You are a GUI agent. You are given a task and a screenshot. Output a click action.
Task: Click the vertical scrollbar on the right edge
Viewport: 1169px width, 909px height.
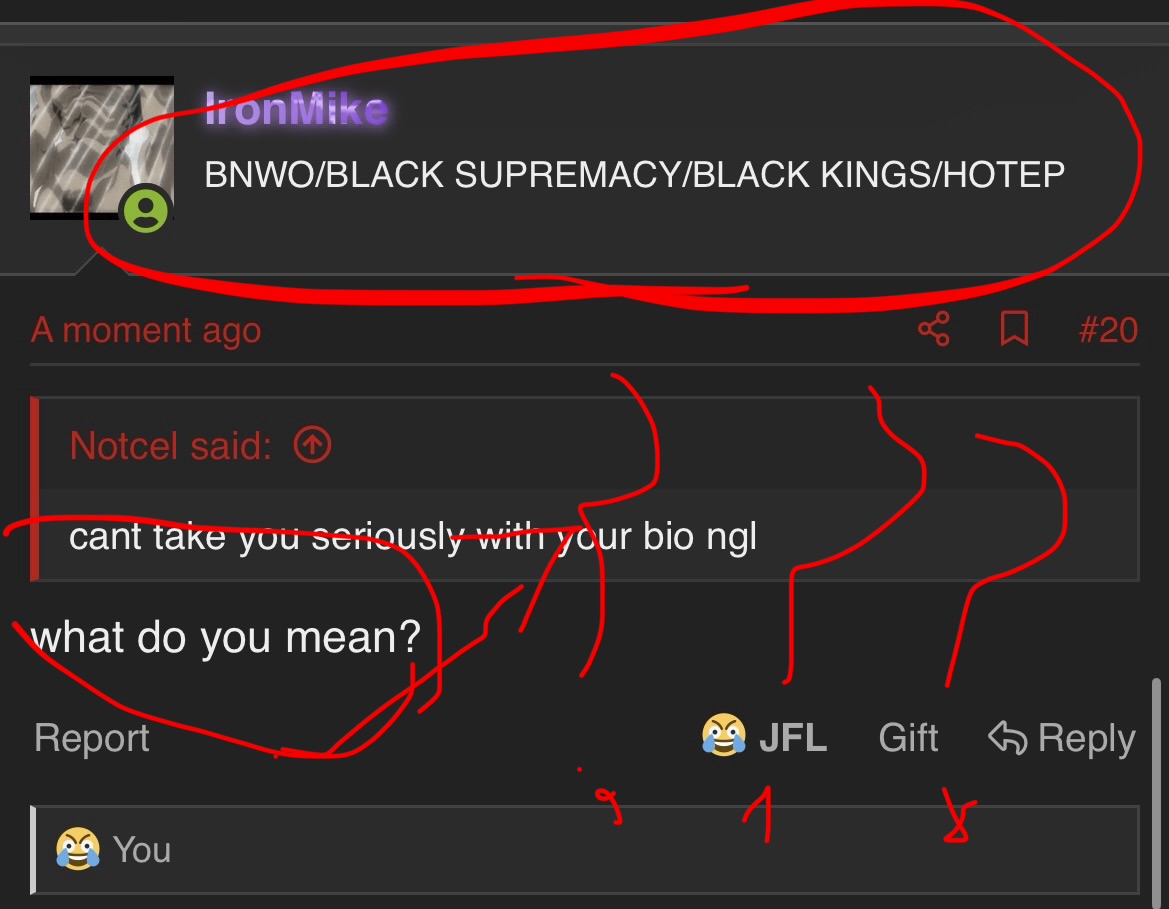tap(1156, 790)
